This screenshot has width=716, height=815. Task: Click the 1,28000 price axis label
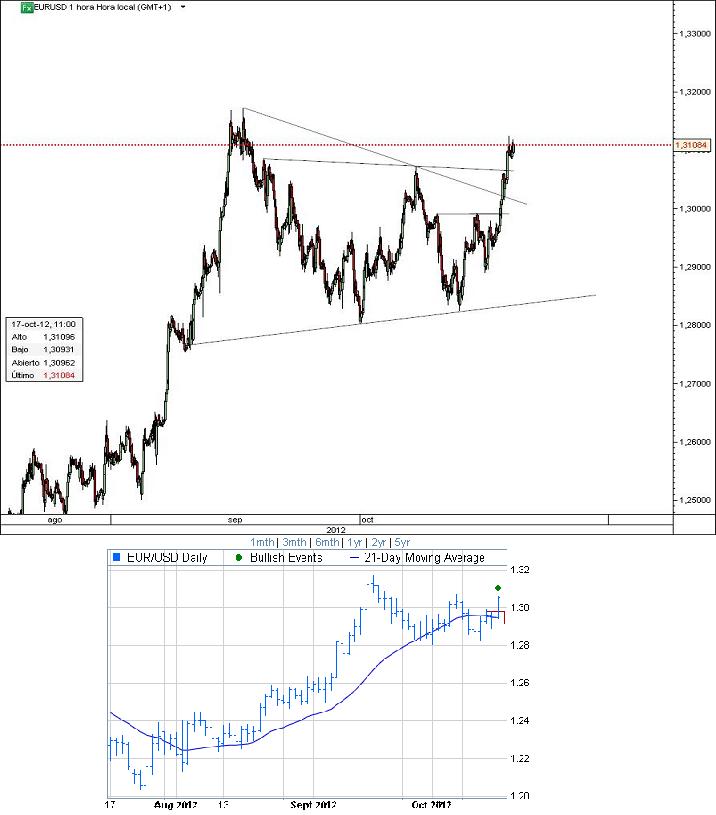(x=695, y=325)
